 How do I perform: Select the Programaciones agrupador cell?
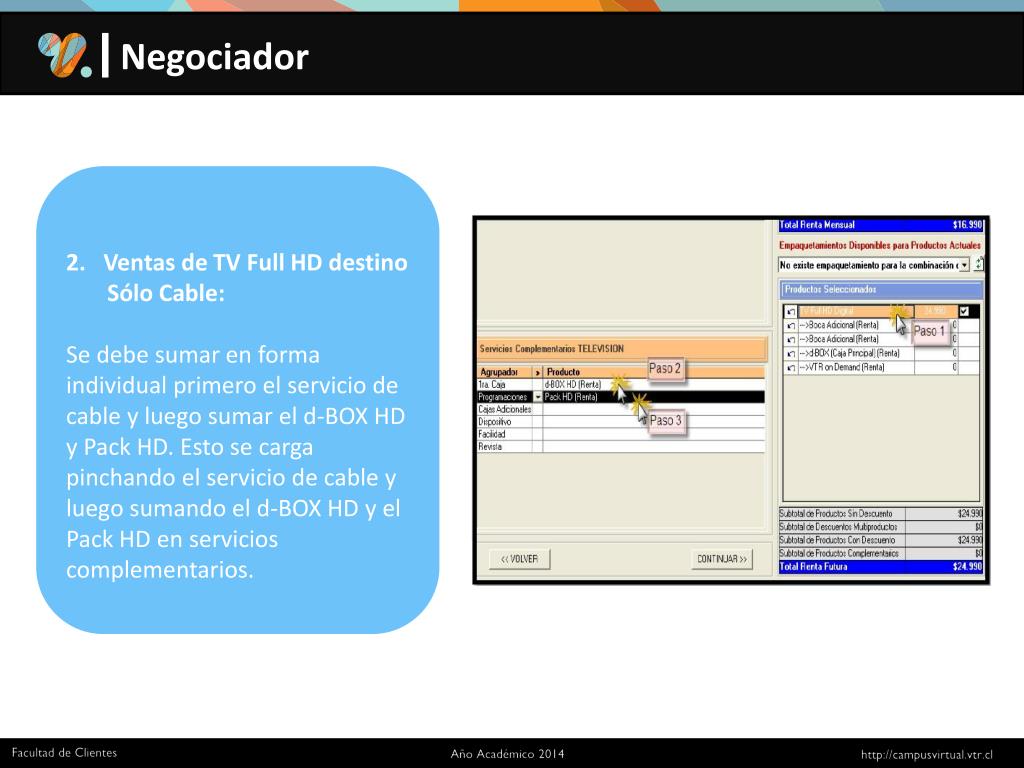[505, 397]
